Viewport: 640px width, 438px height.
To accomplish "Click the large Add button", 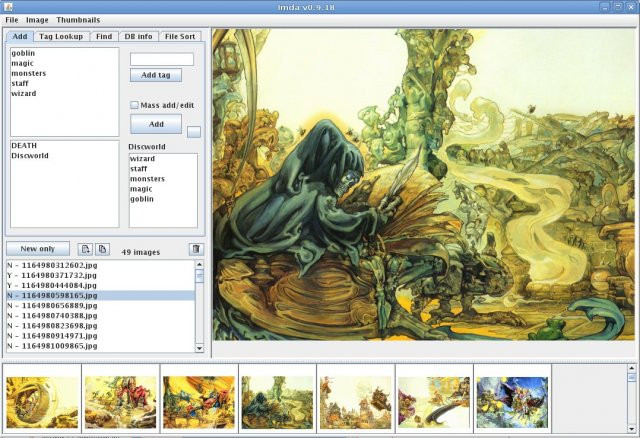I will 156,124.
